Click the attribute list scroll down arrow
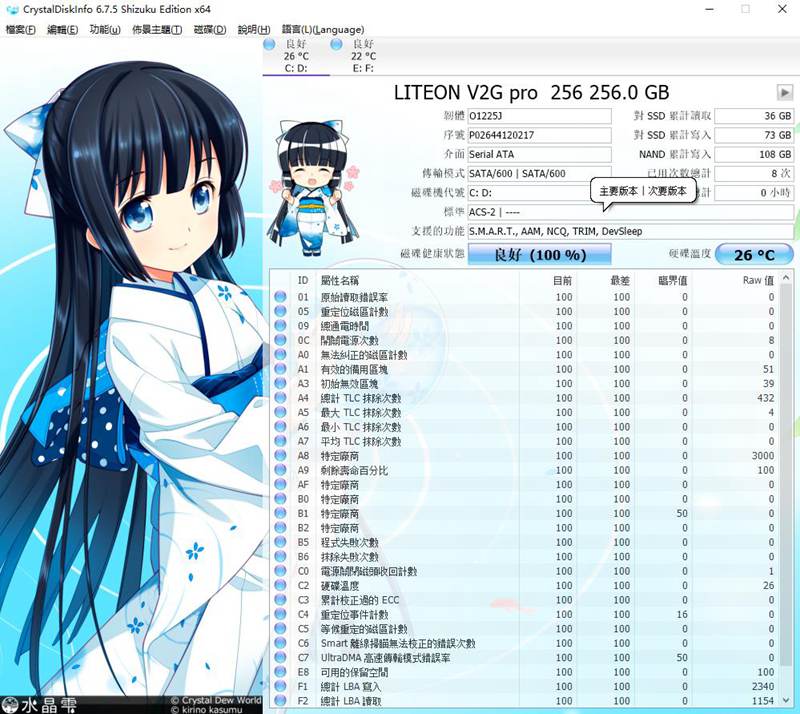The width and height of the screenshot is (800, 714). [786, 700]
